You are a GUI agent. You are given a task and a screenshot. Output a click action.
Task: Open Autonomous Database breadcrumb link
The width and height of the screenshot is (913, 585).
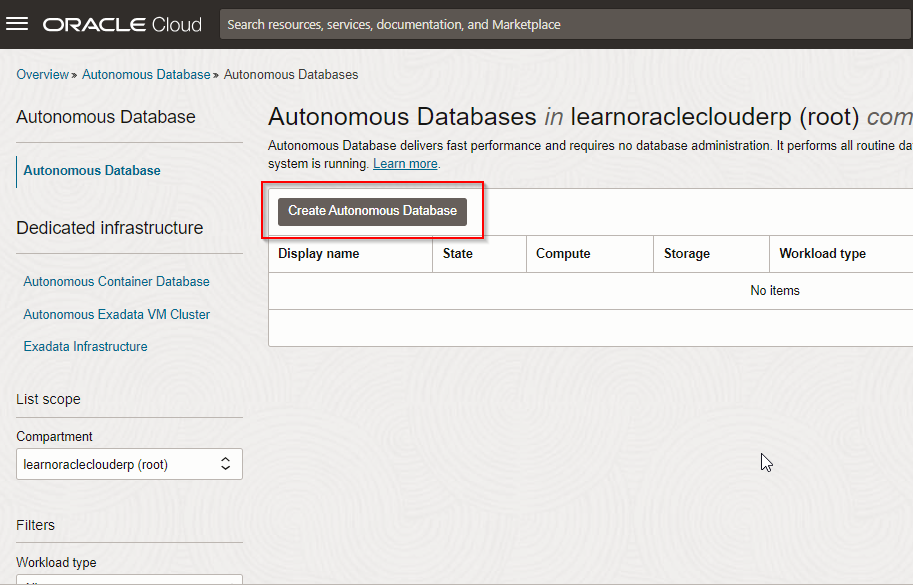click(146, 75)
